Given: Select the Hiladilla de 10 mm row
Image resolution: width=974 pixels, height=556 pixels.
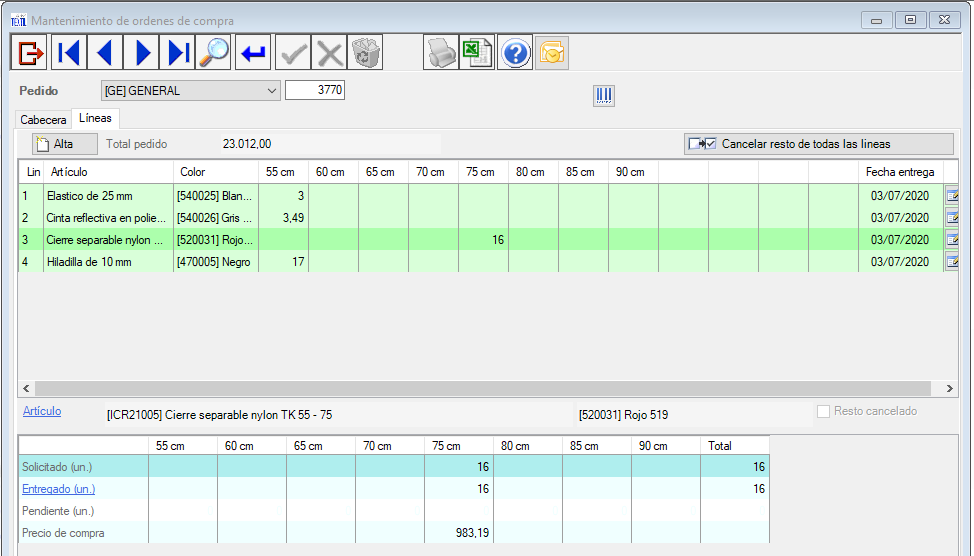Looking at the screenshot, I should point(103,262).
